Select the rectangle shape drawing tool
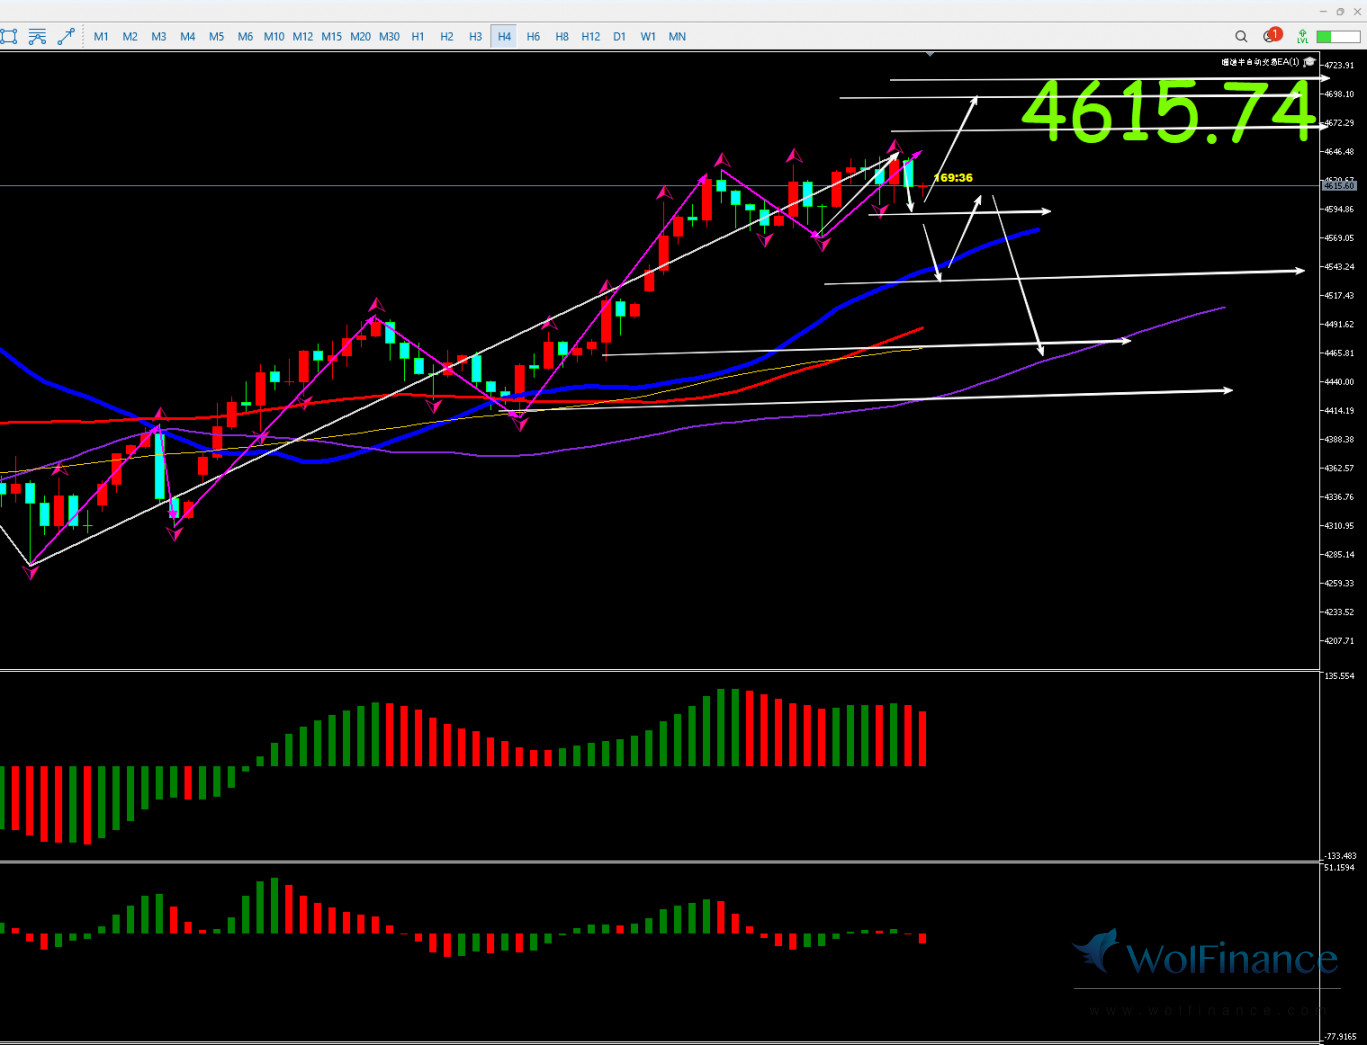The image size is (1367, 1045). coord(9,37)
